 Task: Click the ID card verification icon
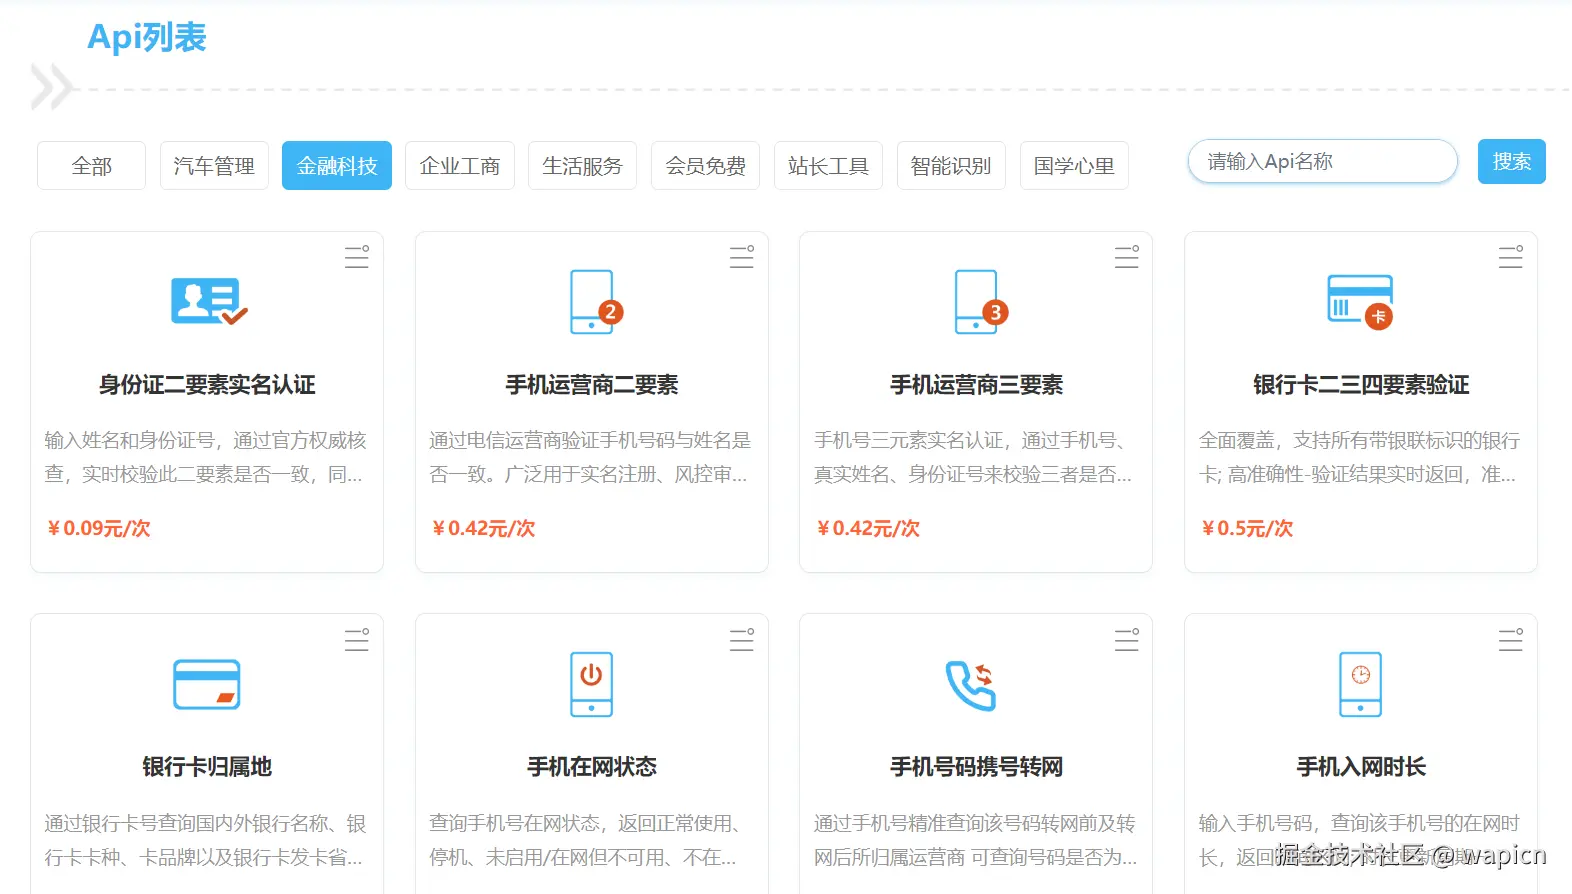208,301
